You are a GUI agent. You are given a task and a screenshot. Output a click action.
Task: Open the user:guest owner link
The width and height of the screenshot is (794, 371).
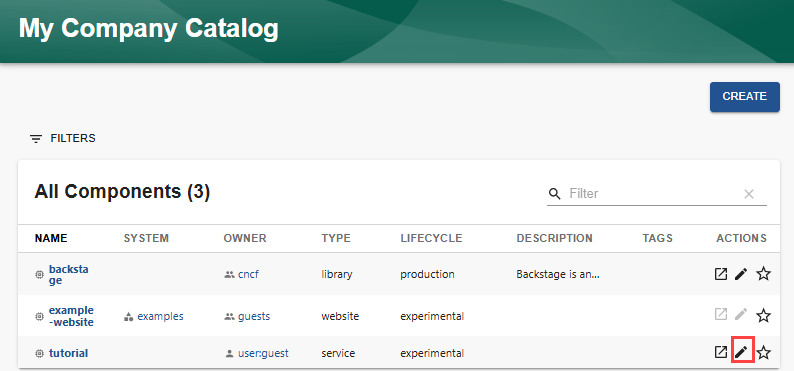coord(263,353)
